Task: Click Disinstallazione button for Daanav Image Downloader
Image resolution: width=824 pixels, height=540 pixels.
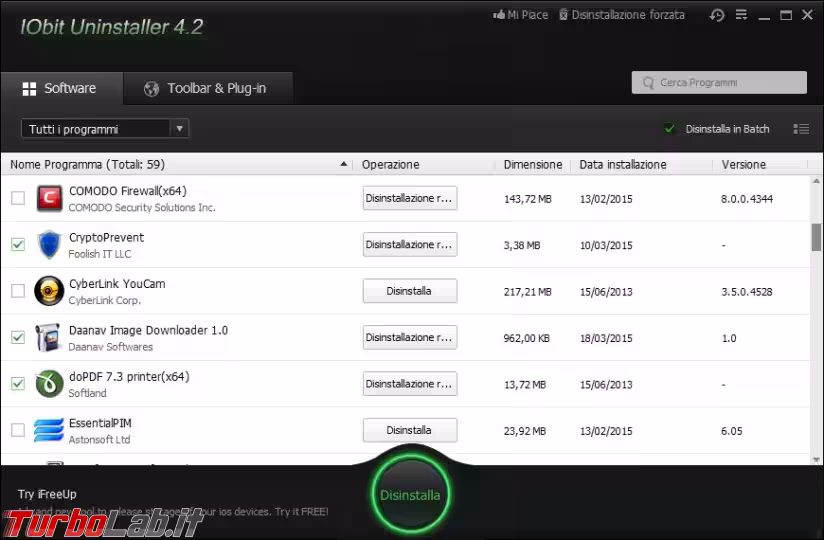Action: coord(409,337)
